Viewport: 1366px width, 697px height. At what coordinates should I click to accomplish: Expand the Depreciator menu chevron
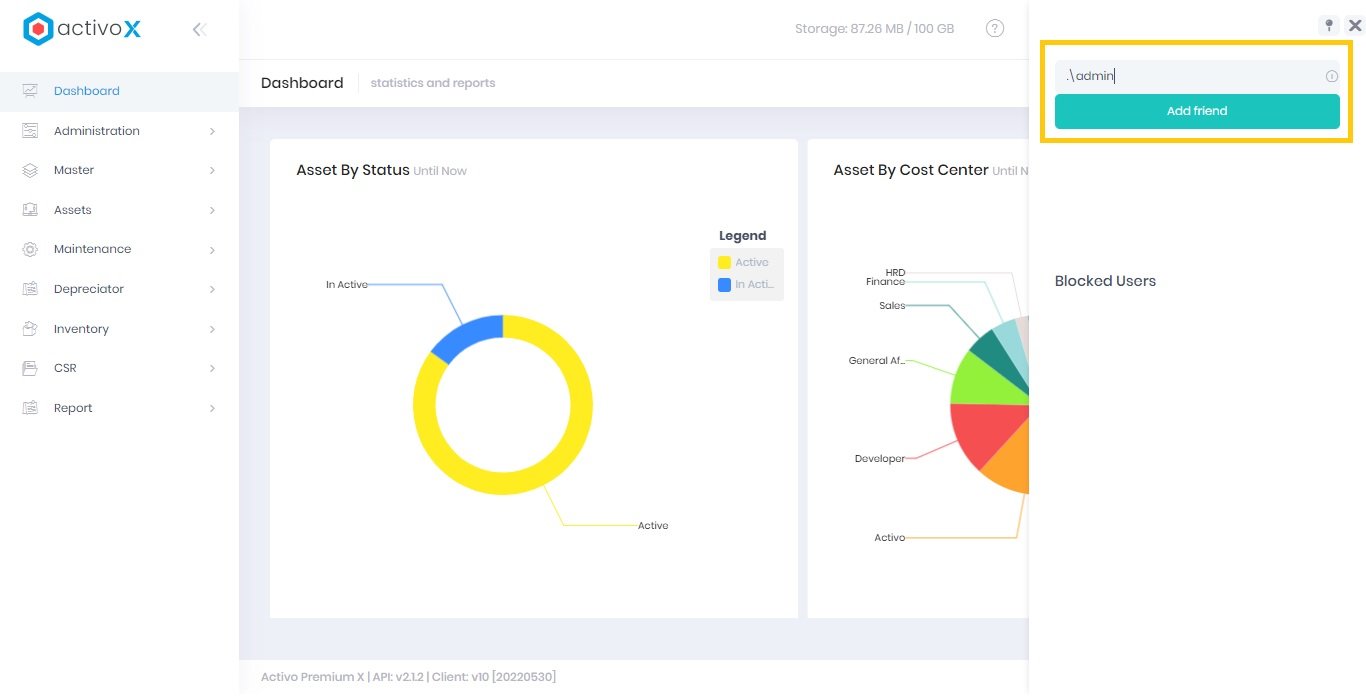coord(212,290)
